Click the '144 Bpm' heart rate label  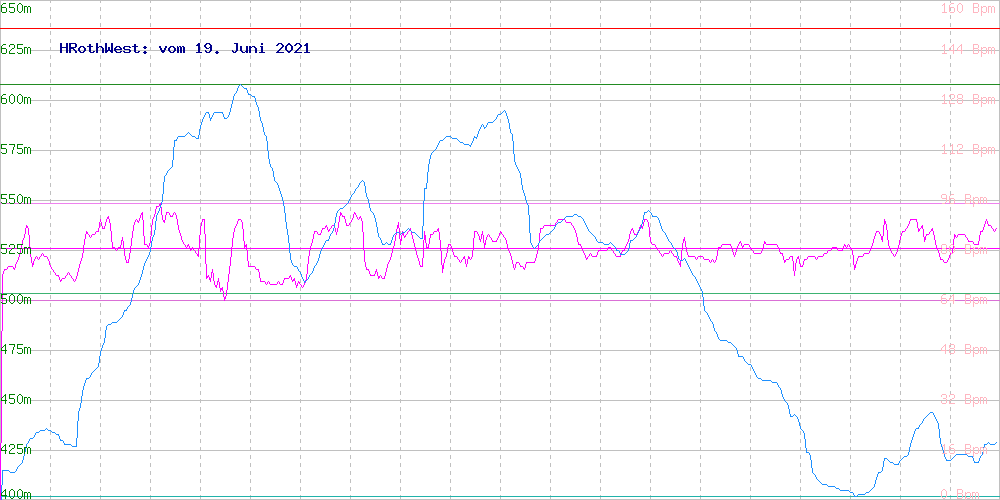968,50
